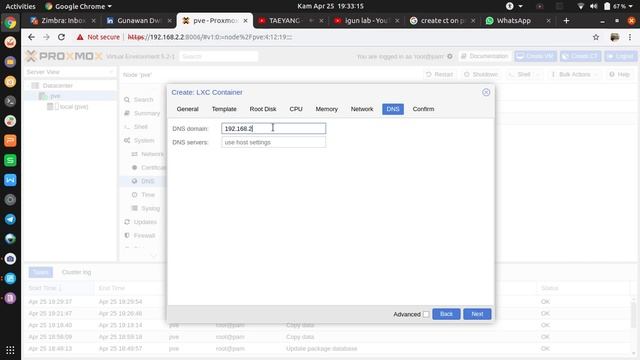This screenshot has height=360, width=640.
Task: Click the Back button in the wizard
Action: pyautogui.click(x=446, y=314)
